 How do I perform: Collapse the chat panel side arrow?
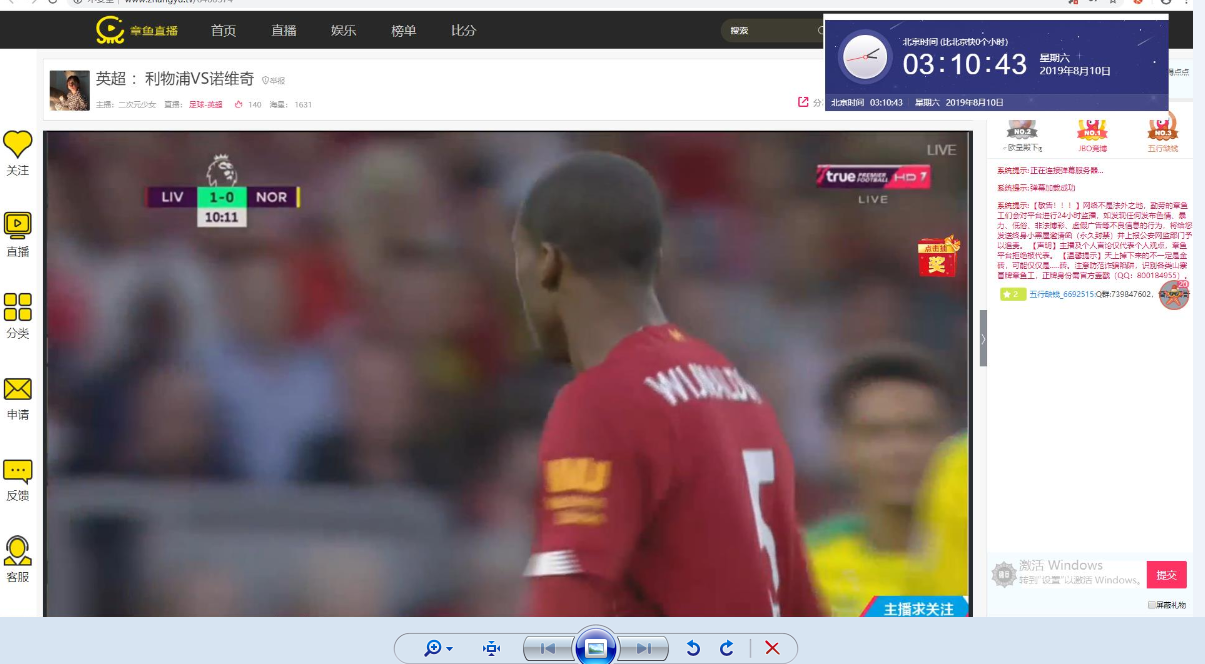983,338
